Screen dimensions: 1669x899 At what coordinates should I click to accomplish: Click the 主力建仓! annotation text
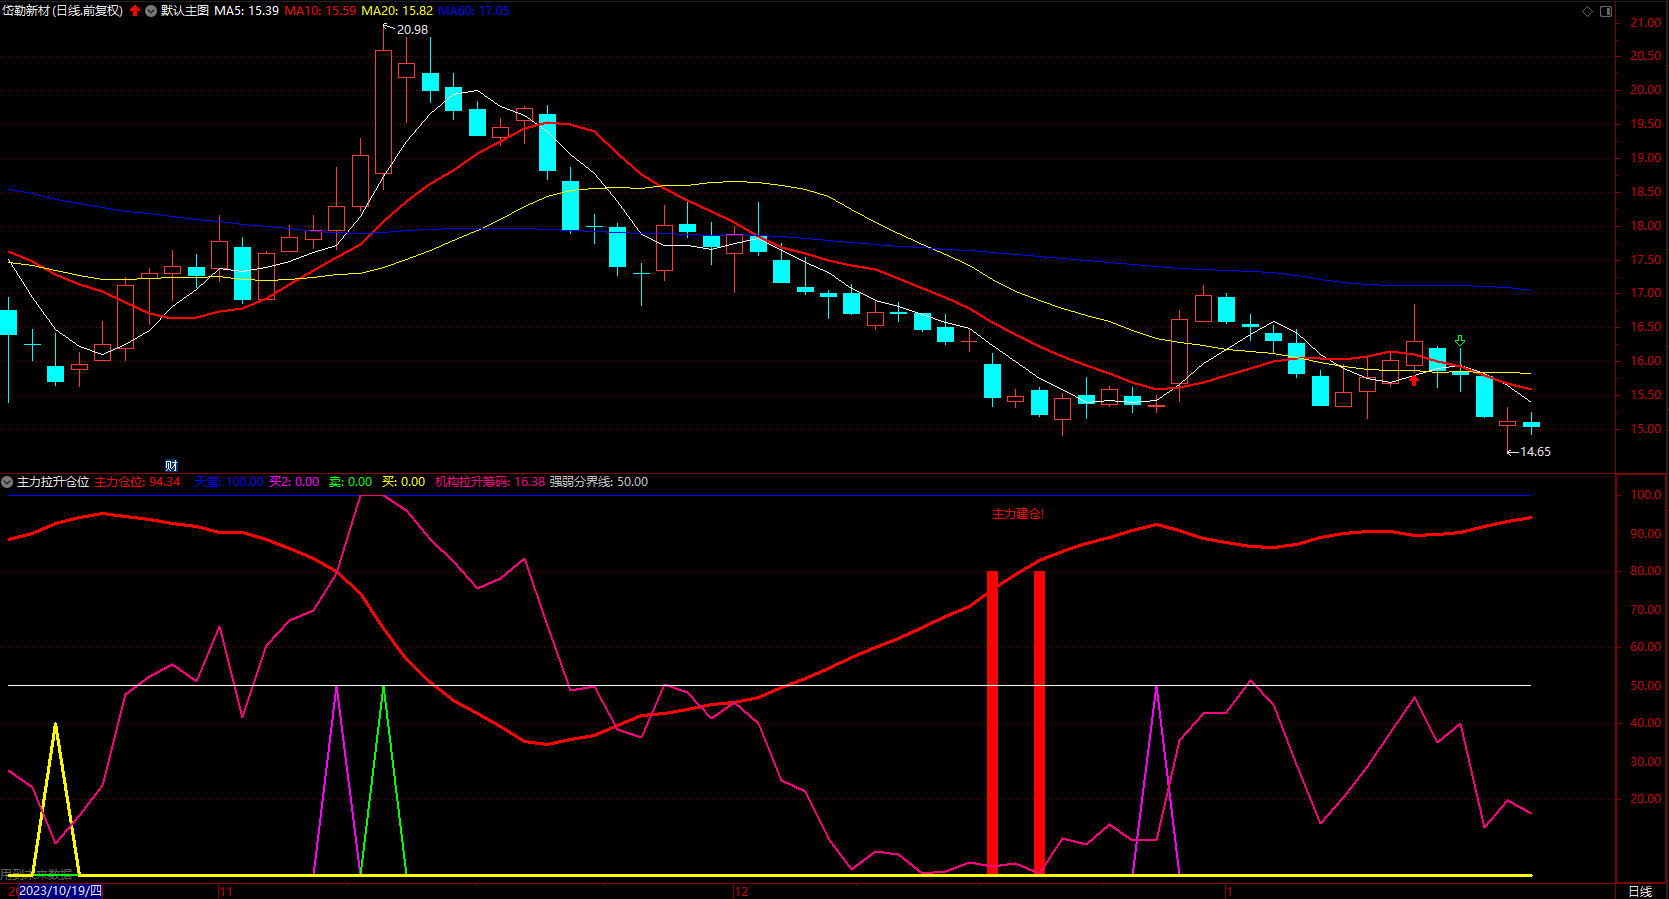click(x=1018, y=514)
